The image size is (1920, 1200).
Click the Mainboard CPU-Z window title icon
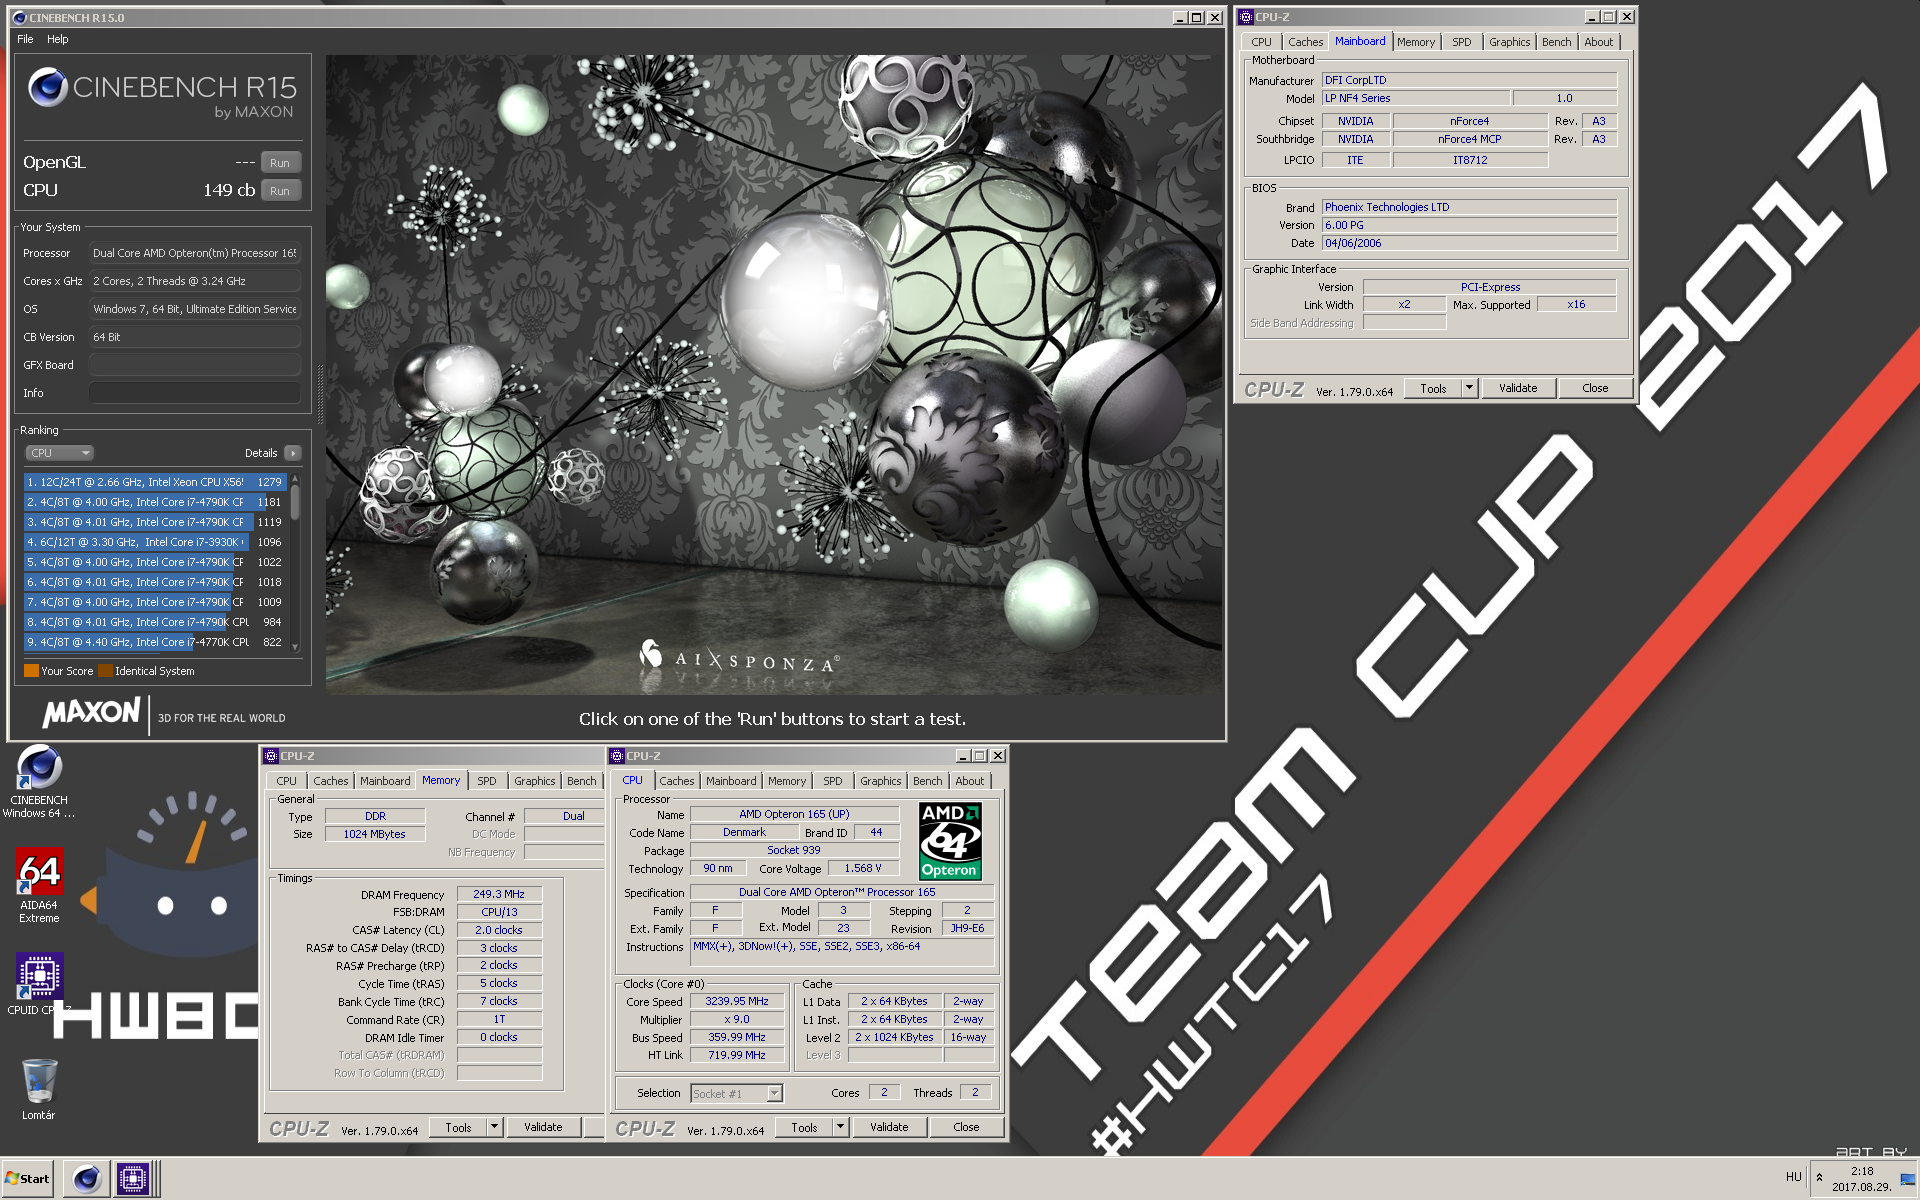tap(1246, 17)
